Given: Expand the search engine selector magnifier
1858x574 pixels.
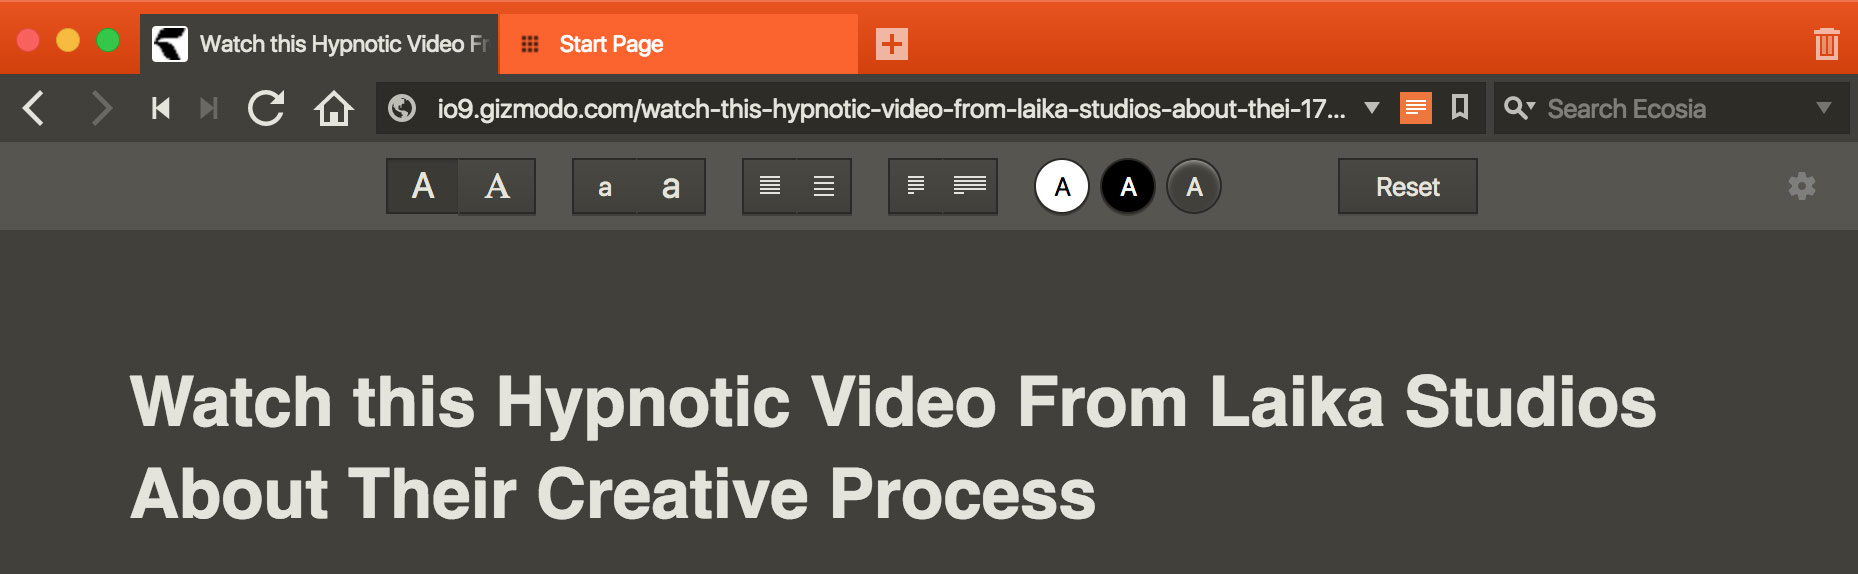Looking at the screenshot, I should pyautogui.click(x=1519, y=108).
